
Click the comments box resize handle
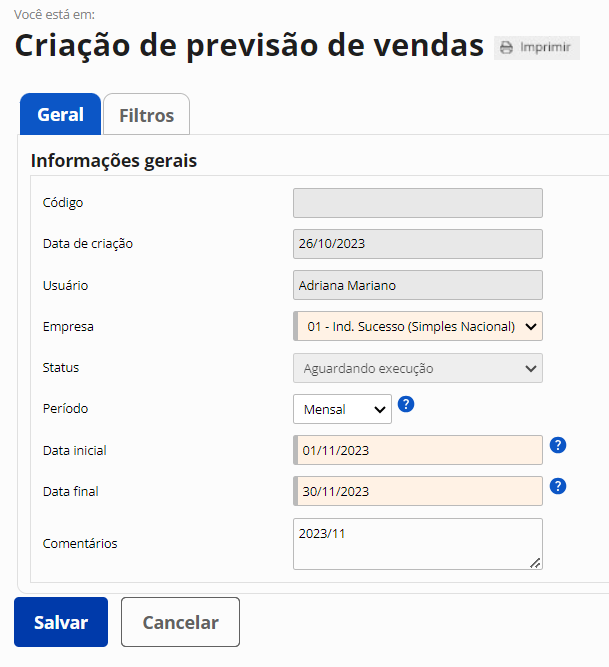pyautogui.click(x=535, y=563)
